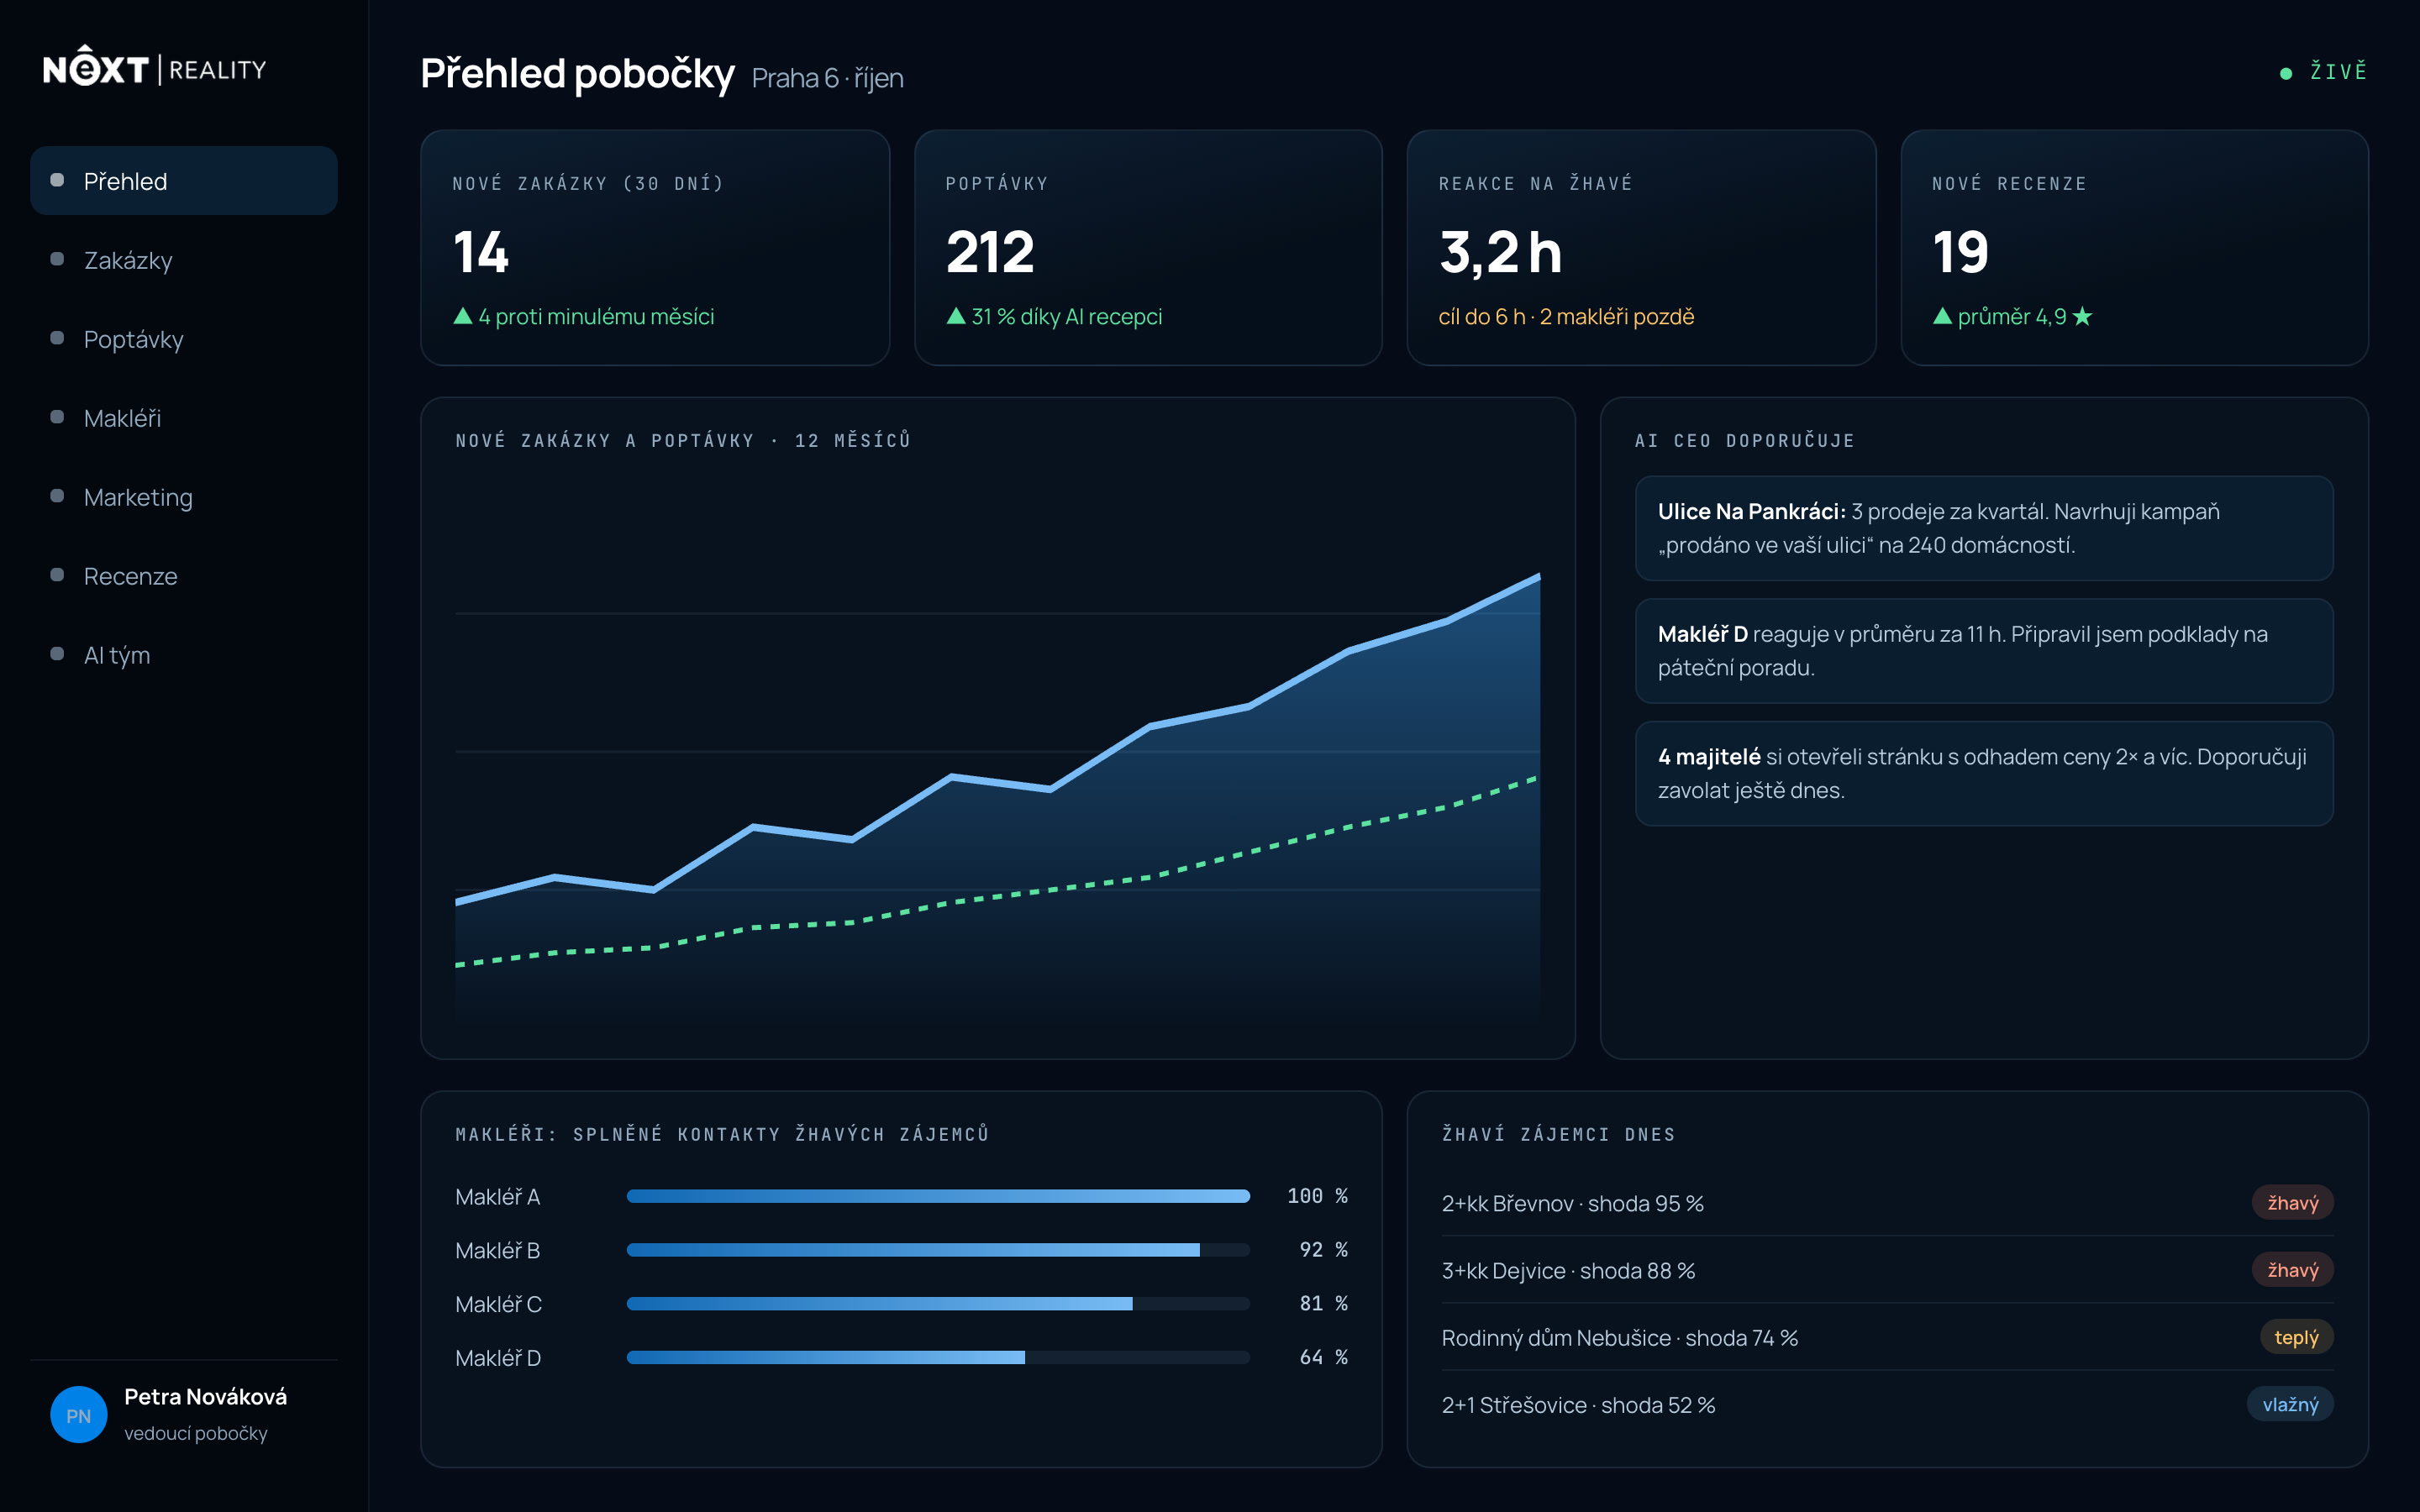
Task: Click the Praha 6 · říjen subtitle
Action: tap(827, 78)
